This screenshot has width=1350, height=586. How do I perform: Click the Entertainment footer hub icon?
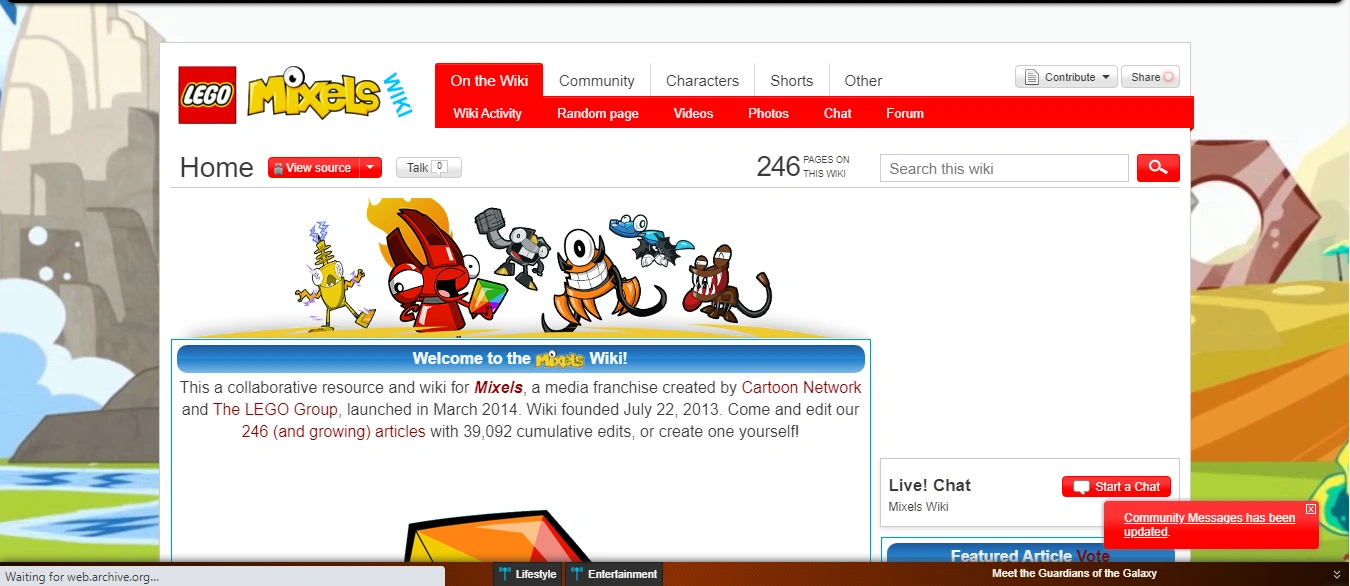(x=577, y=574)
